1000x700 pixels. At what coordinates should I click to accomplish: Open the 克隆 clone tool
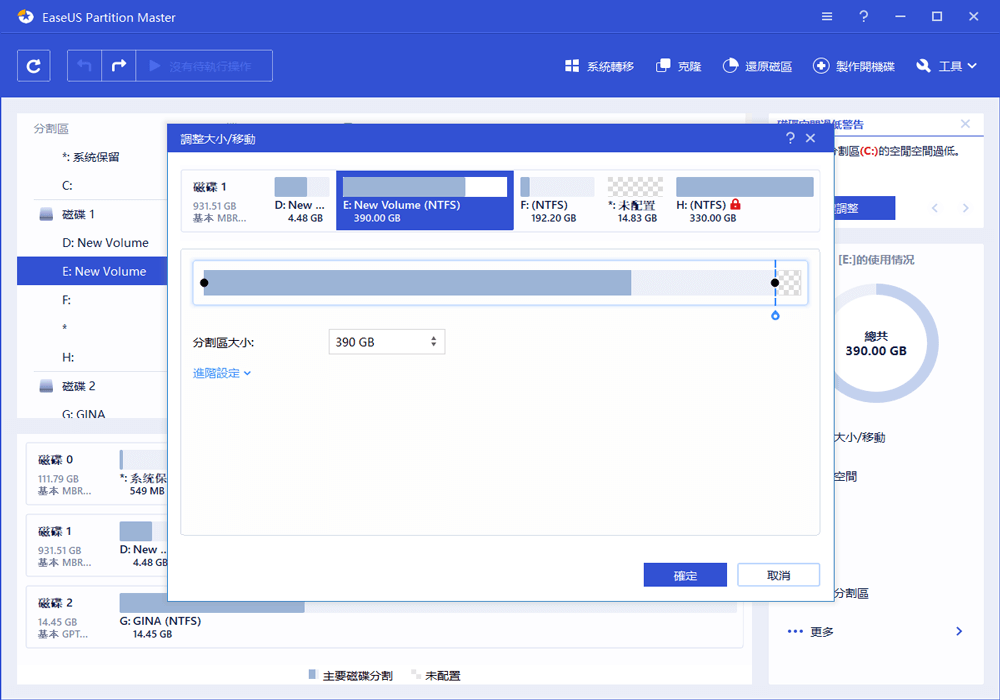tap(679, 66)
